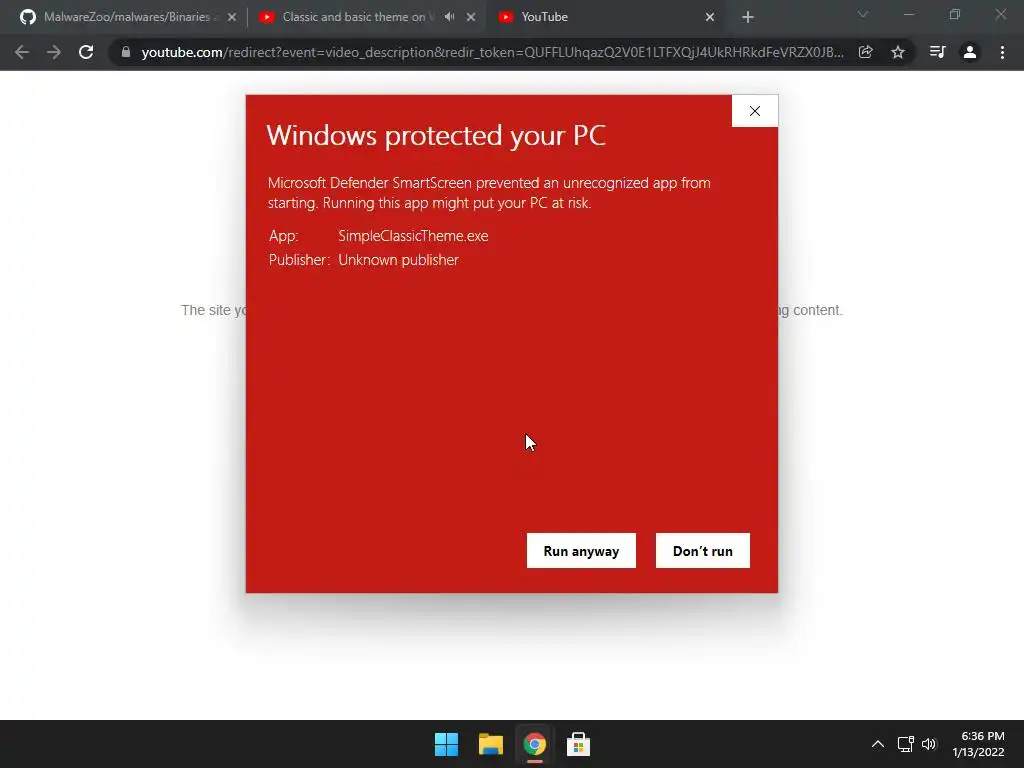
Task: Close the MalwareZoo tab
Action: (231, 17)
